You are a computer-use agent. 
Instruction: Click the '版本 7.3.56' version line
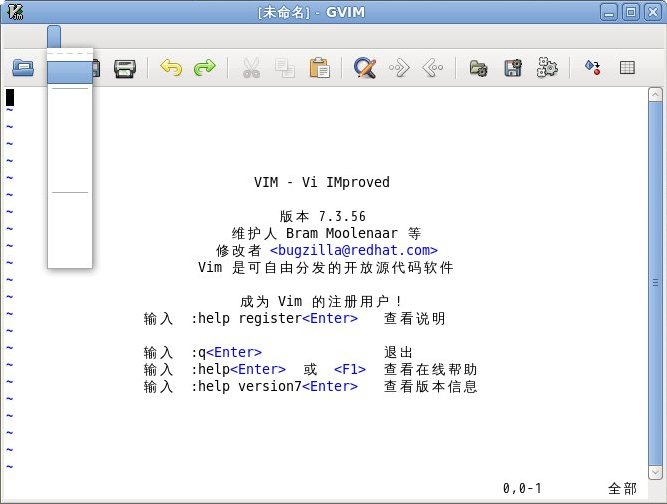point(322,216)
